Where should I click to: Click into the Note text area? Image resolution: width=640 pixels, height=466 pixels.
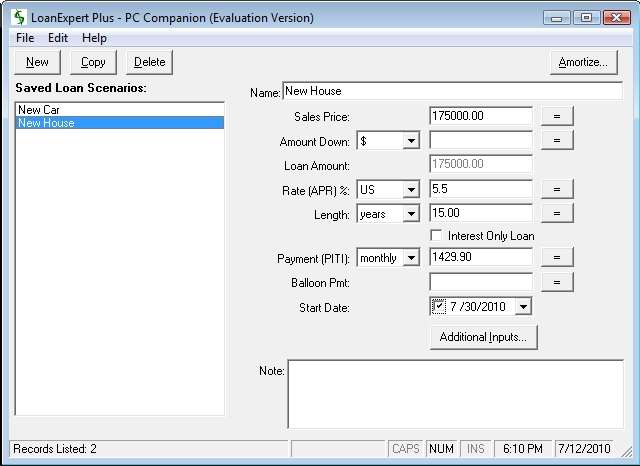click(455, 394)
